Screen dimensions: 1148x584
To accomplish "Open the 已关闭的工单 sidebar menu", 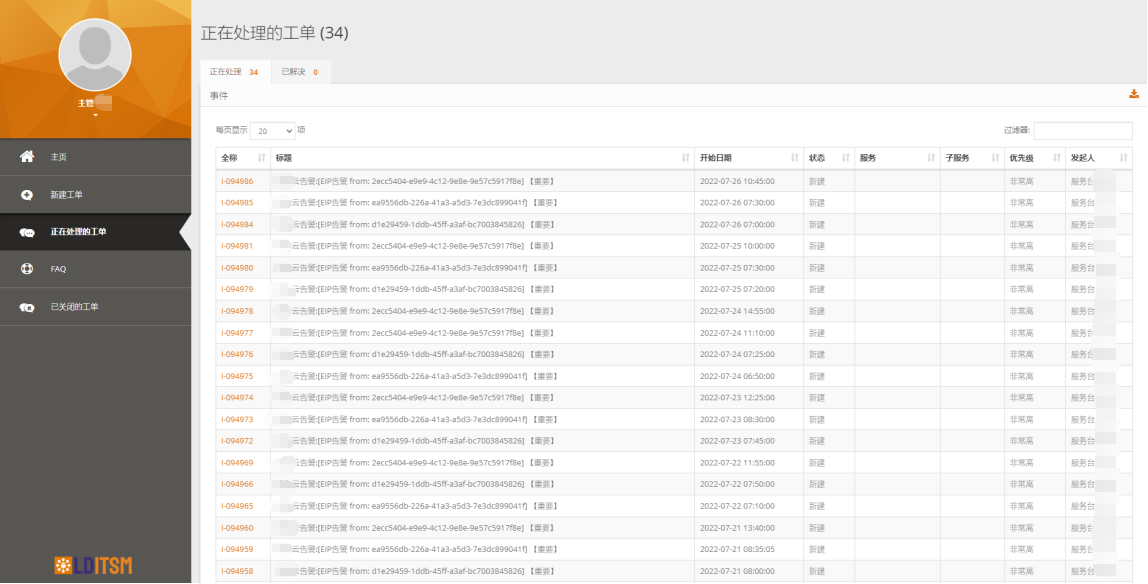I will [x=75, y=307].
